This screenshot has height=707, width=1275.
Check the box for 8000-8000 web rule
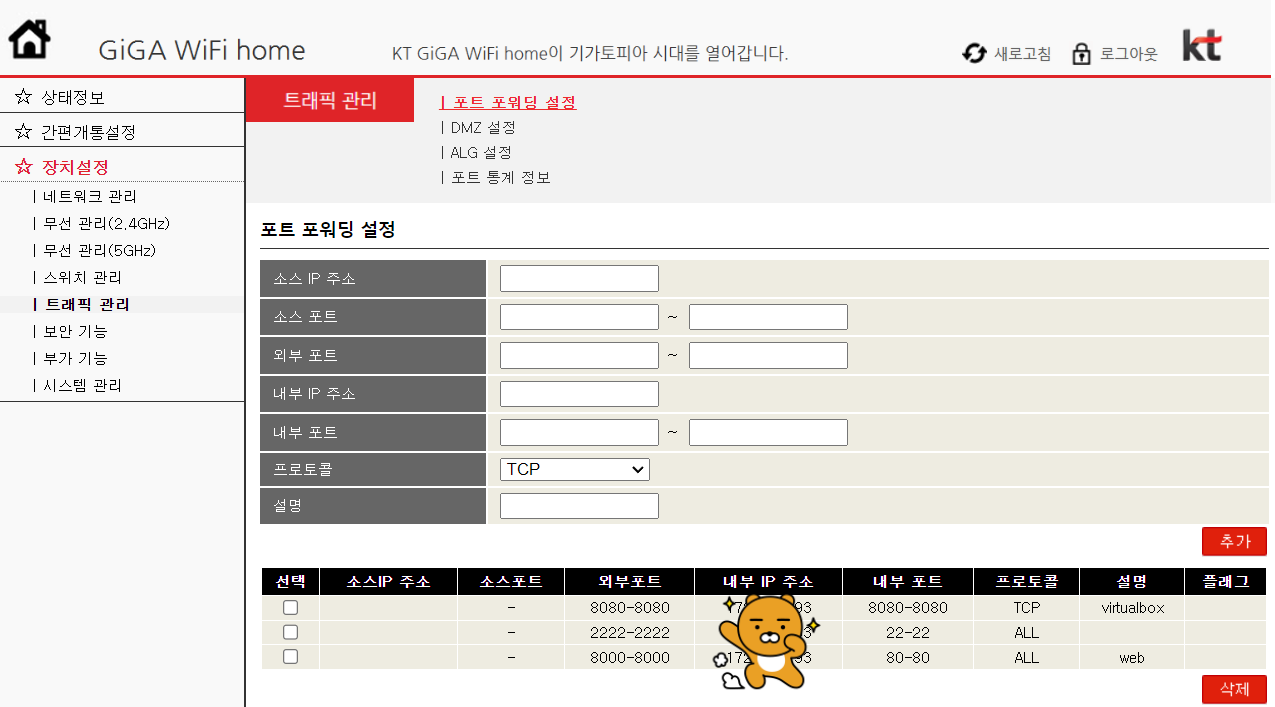[290, 656]
